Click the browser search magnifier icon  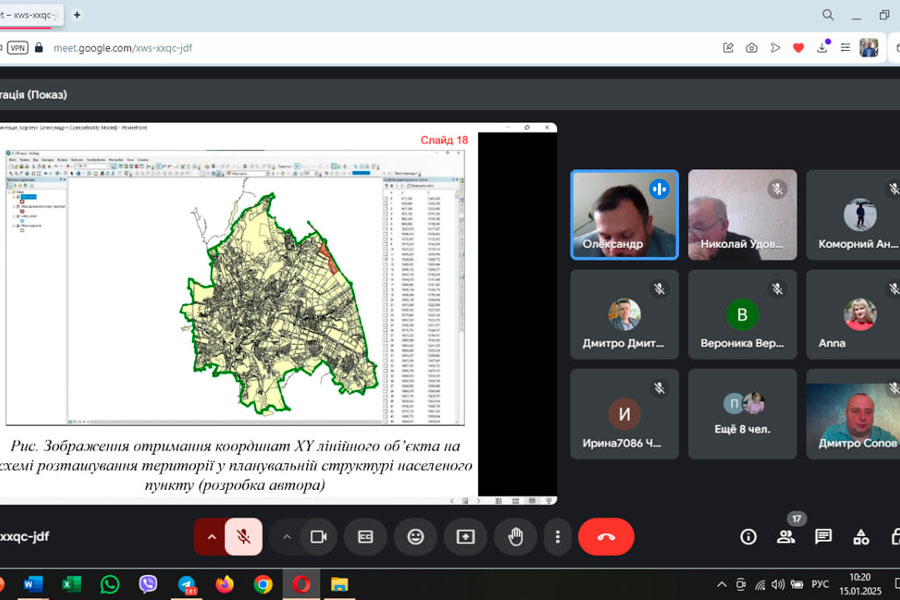pyautogui.click(x=828, y=15)
